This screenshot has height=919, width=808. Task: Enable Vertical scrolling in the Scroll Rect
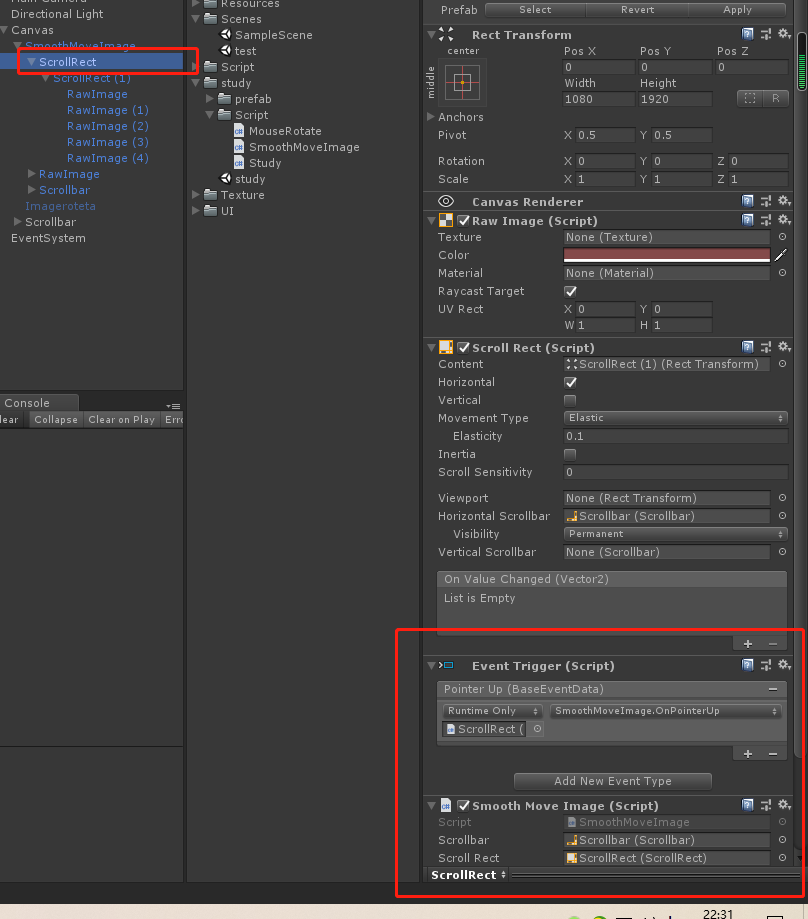pyautogui.click(x=570, y=399)
